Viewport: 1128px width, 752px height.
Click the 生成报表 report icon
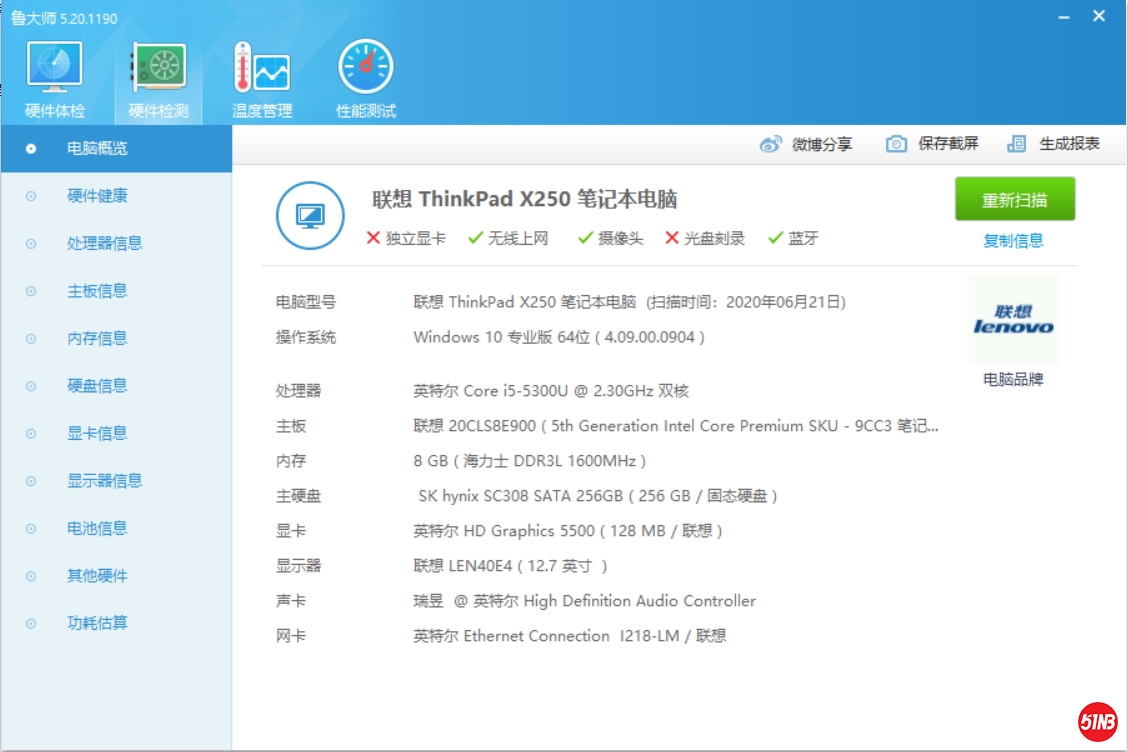pos(1017,144)
